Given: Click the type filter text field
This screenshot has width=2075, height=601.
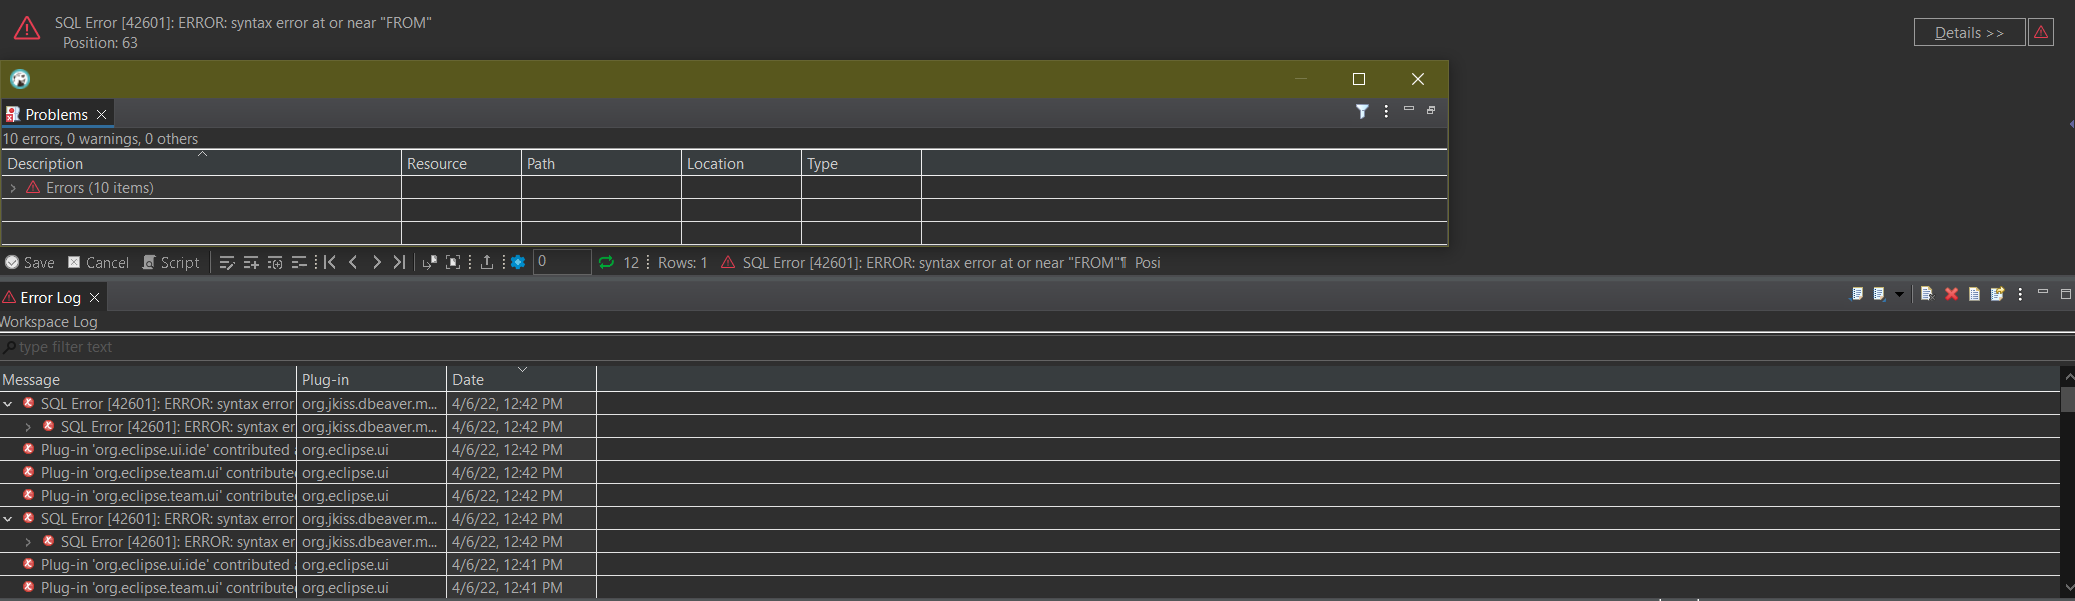Looking at the screenshot, I should point(1037,347).
